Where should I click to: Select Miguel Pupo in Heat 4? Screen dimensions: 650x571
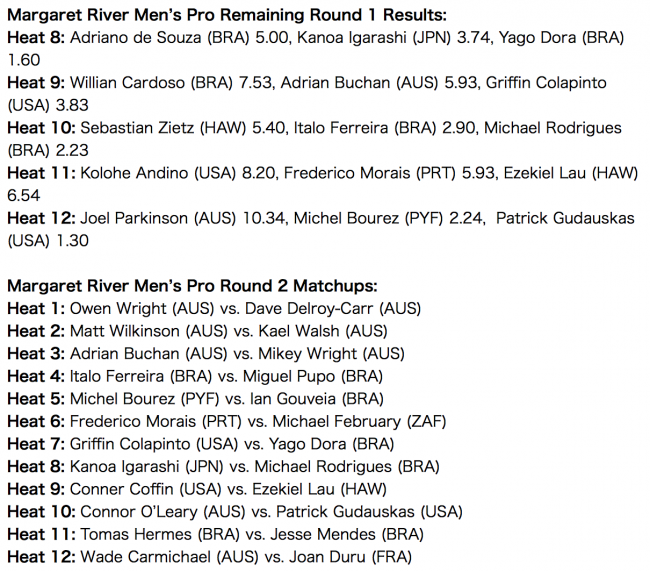pyautogui.click(x=289, y=377)
